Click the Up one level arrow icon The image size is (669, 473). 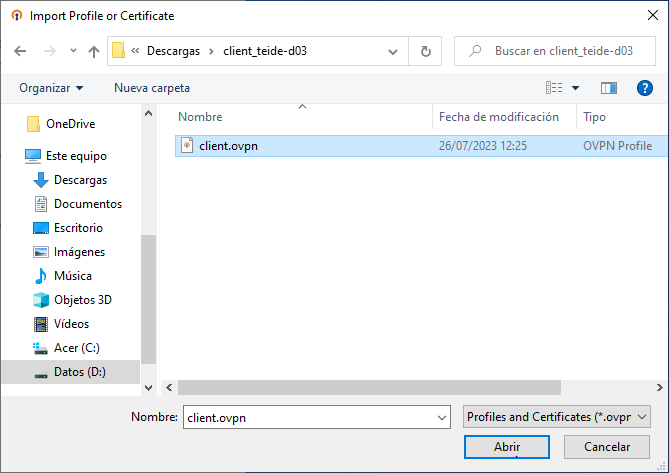(94, 51)
